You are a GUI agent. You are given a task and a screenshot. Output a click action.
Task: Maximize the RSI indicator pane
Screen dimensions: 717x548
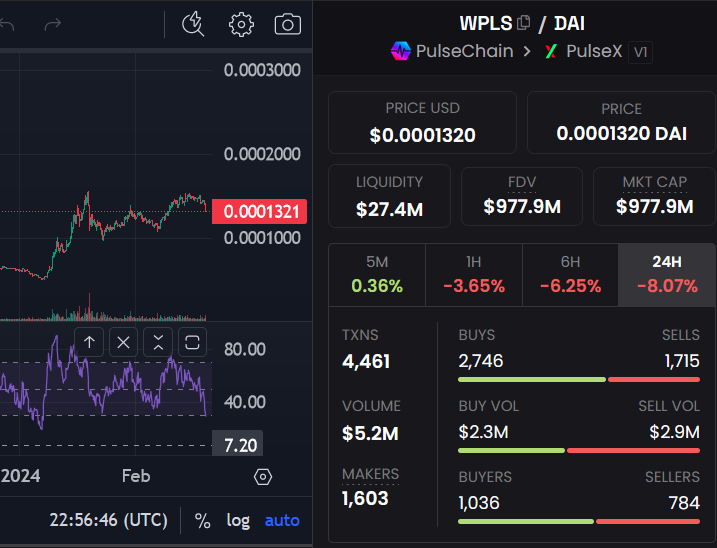pyautogui.click(x=192, y=342)
